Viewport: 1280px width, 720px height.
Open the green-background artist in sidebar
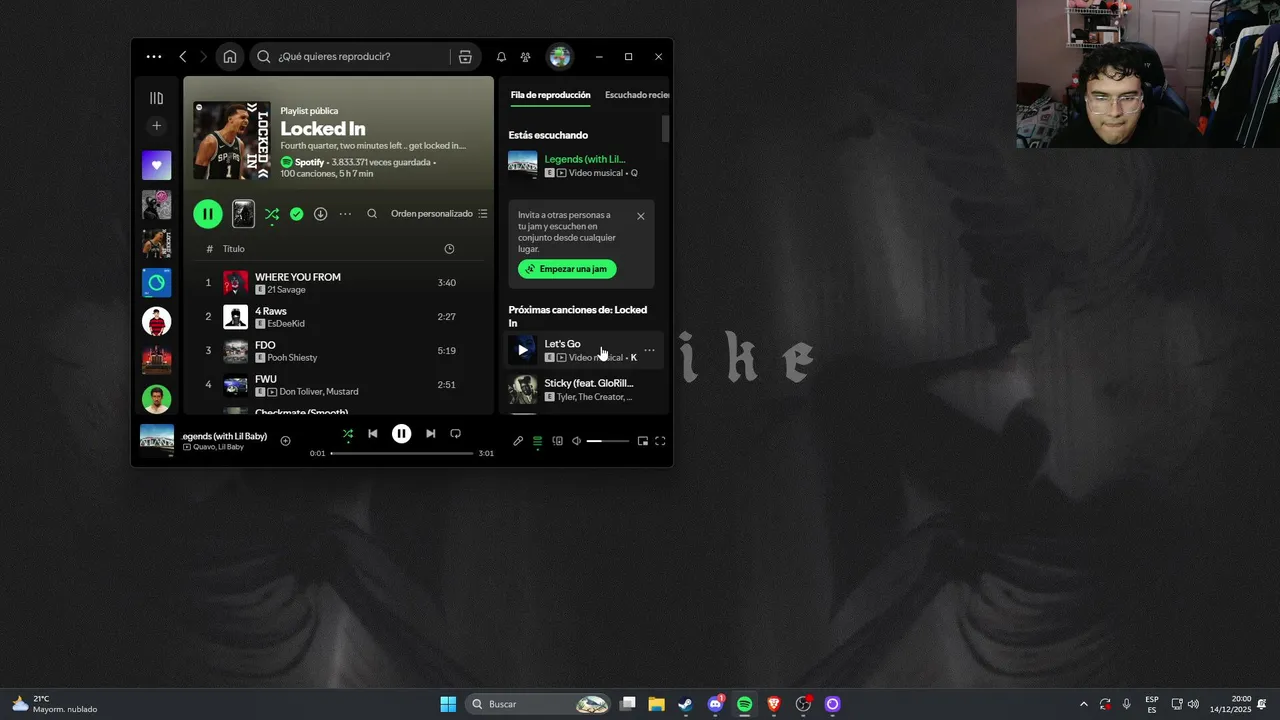[x=156, y=399]
